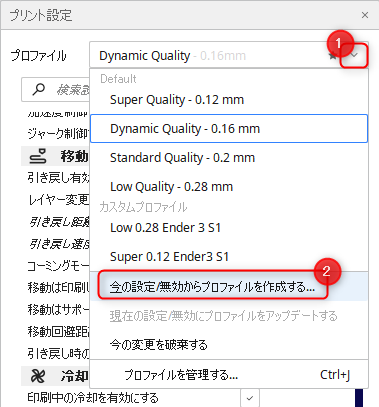
Task: Click 今の設定/無効からプロファイルを作成する
Action: click(229, 286)
